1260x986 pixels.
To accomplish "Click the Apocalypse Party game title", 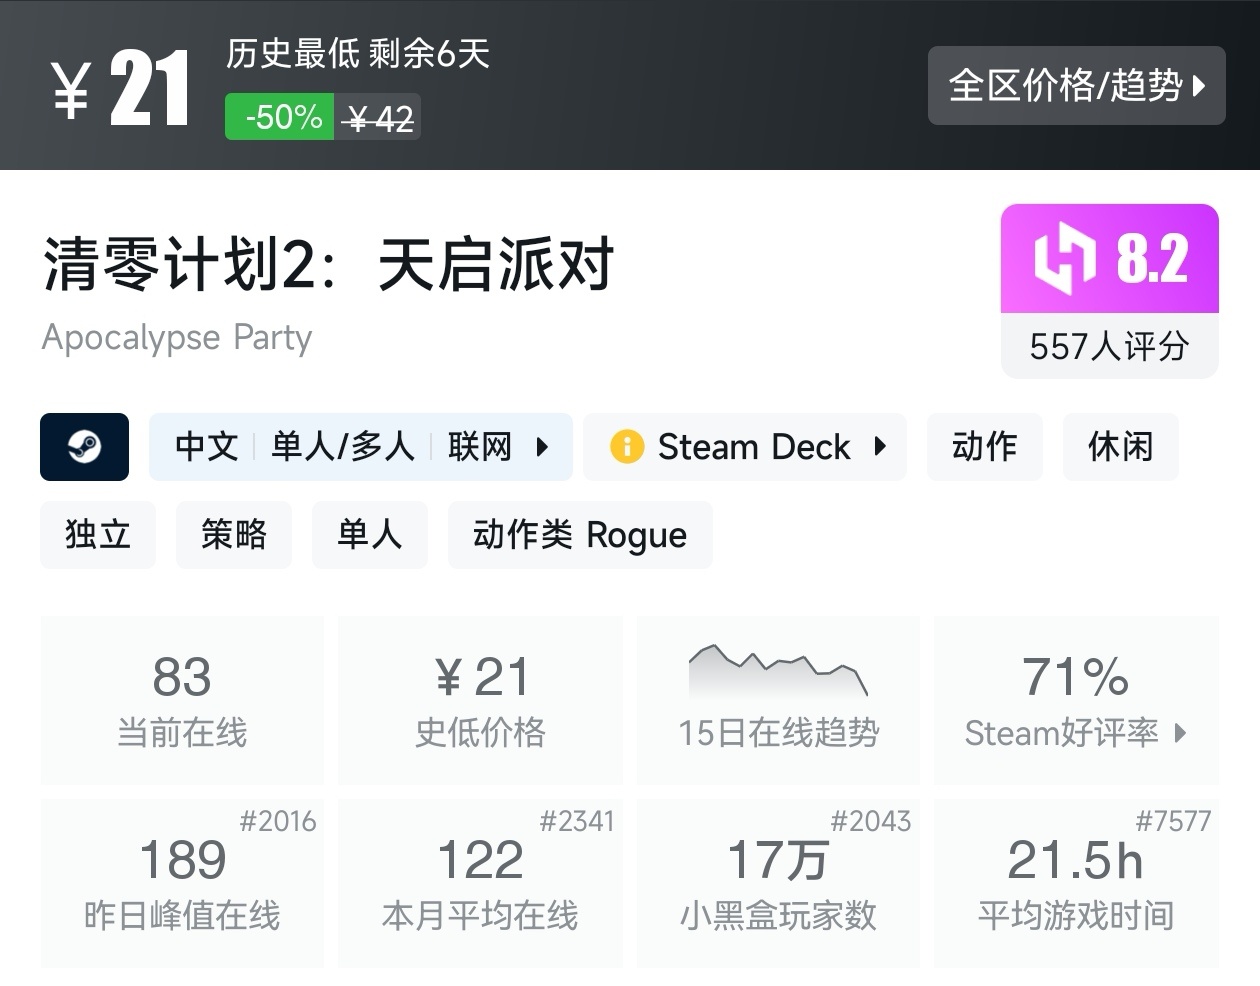I will [176, 337].
